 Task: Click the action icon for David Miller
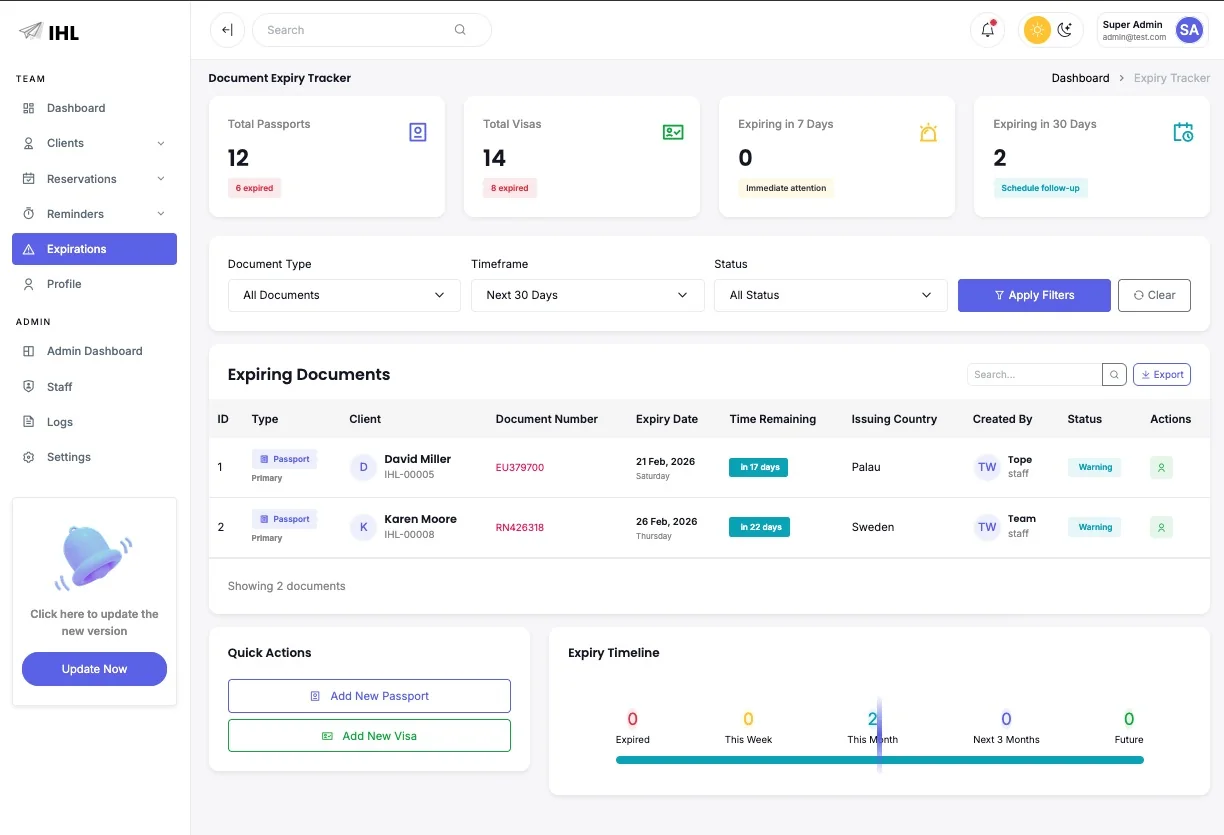pyautogui.click(x=1161, y=467)
